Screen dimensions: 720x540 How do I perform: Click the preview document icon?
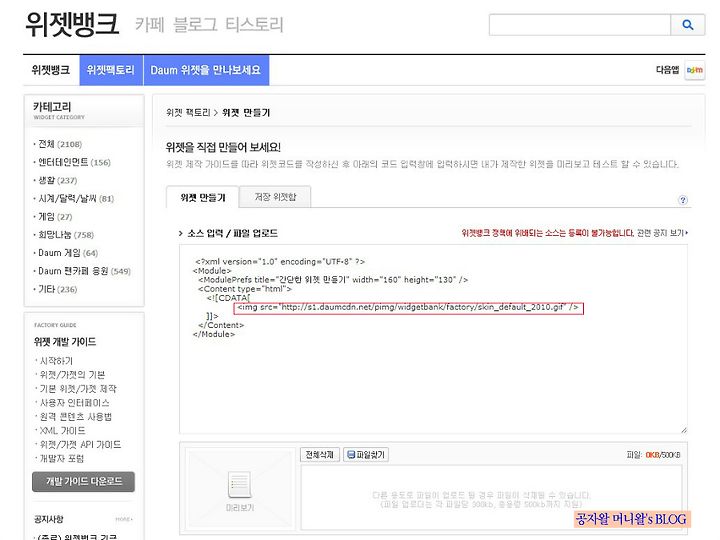[x=240, y=484]
